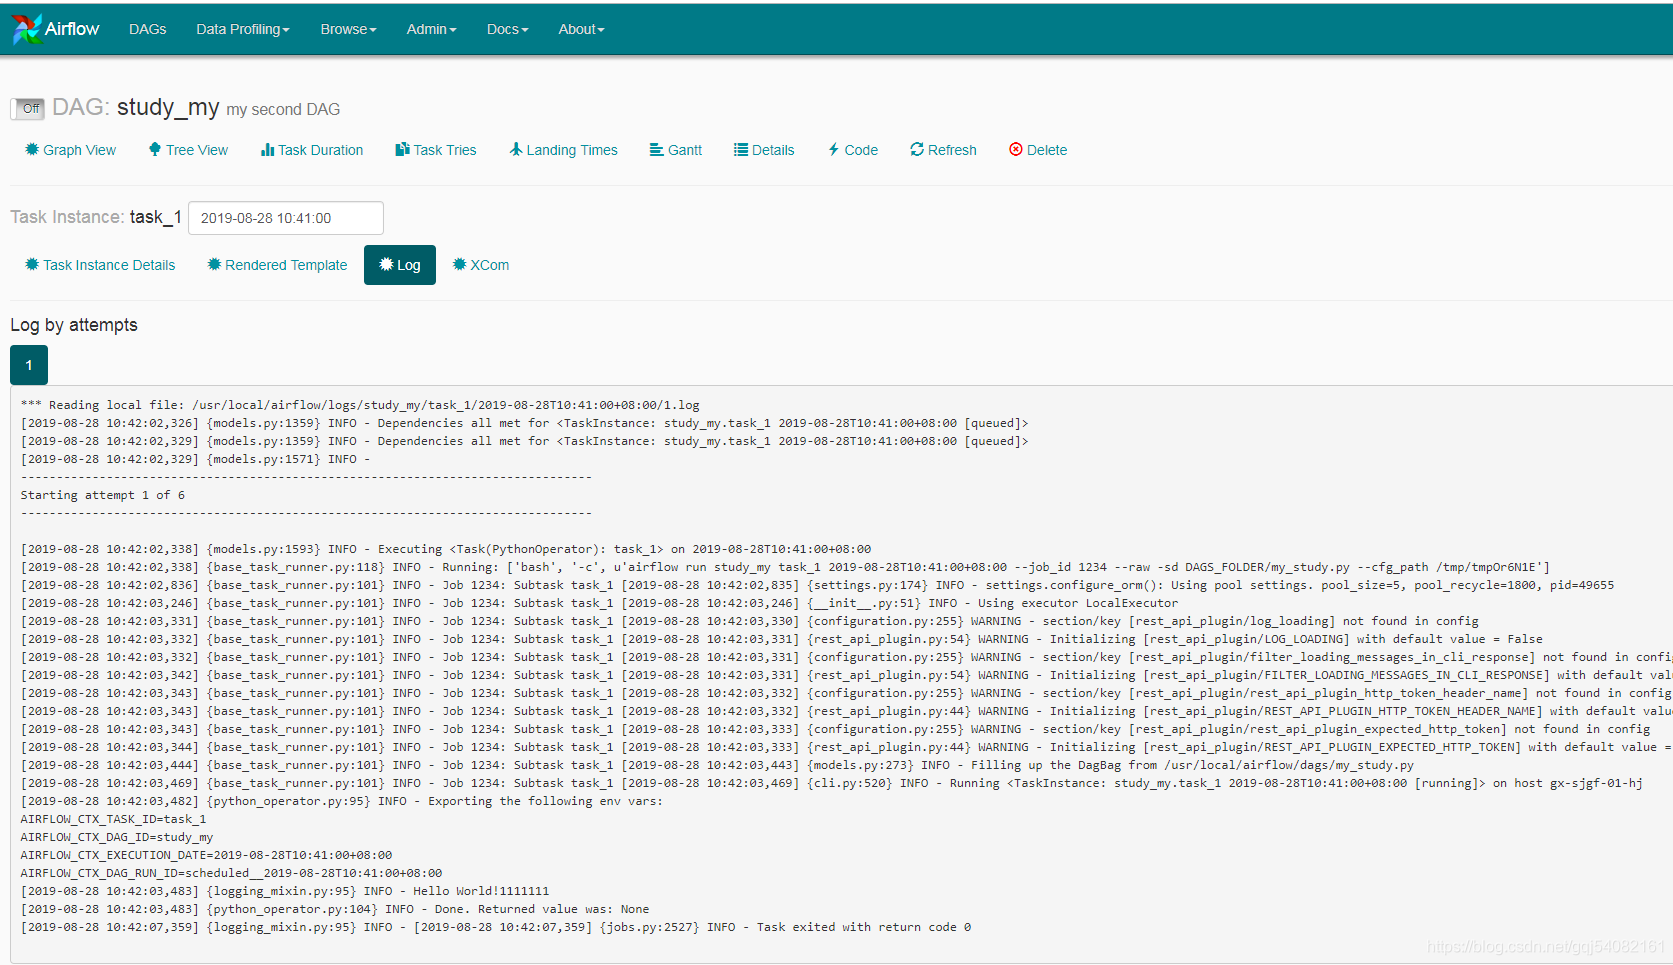
Task: Click the Landing Times plane icon
Action: coord(516,149)
